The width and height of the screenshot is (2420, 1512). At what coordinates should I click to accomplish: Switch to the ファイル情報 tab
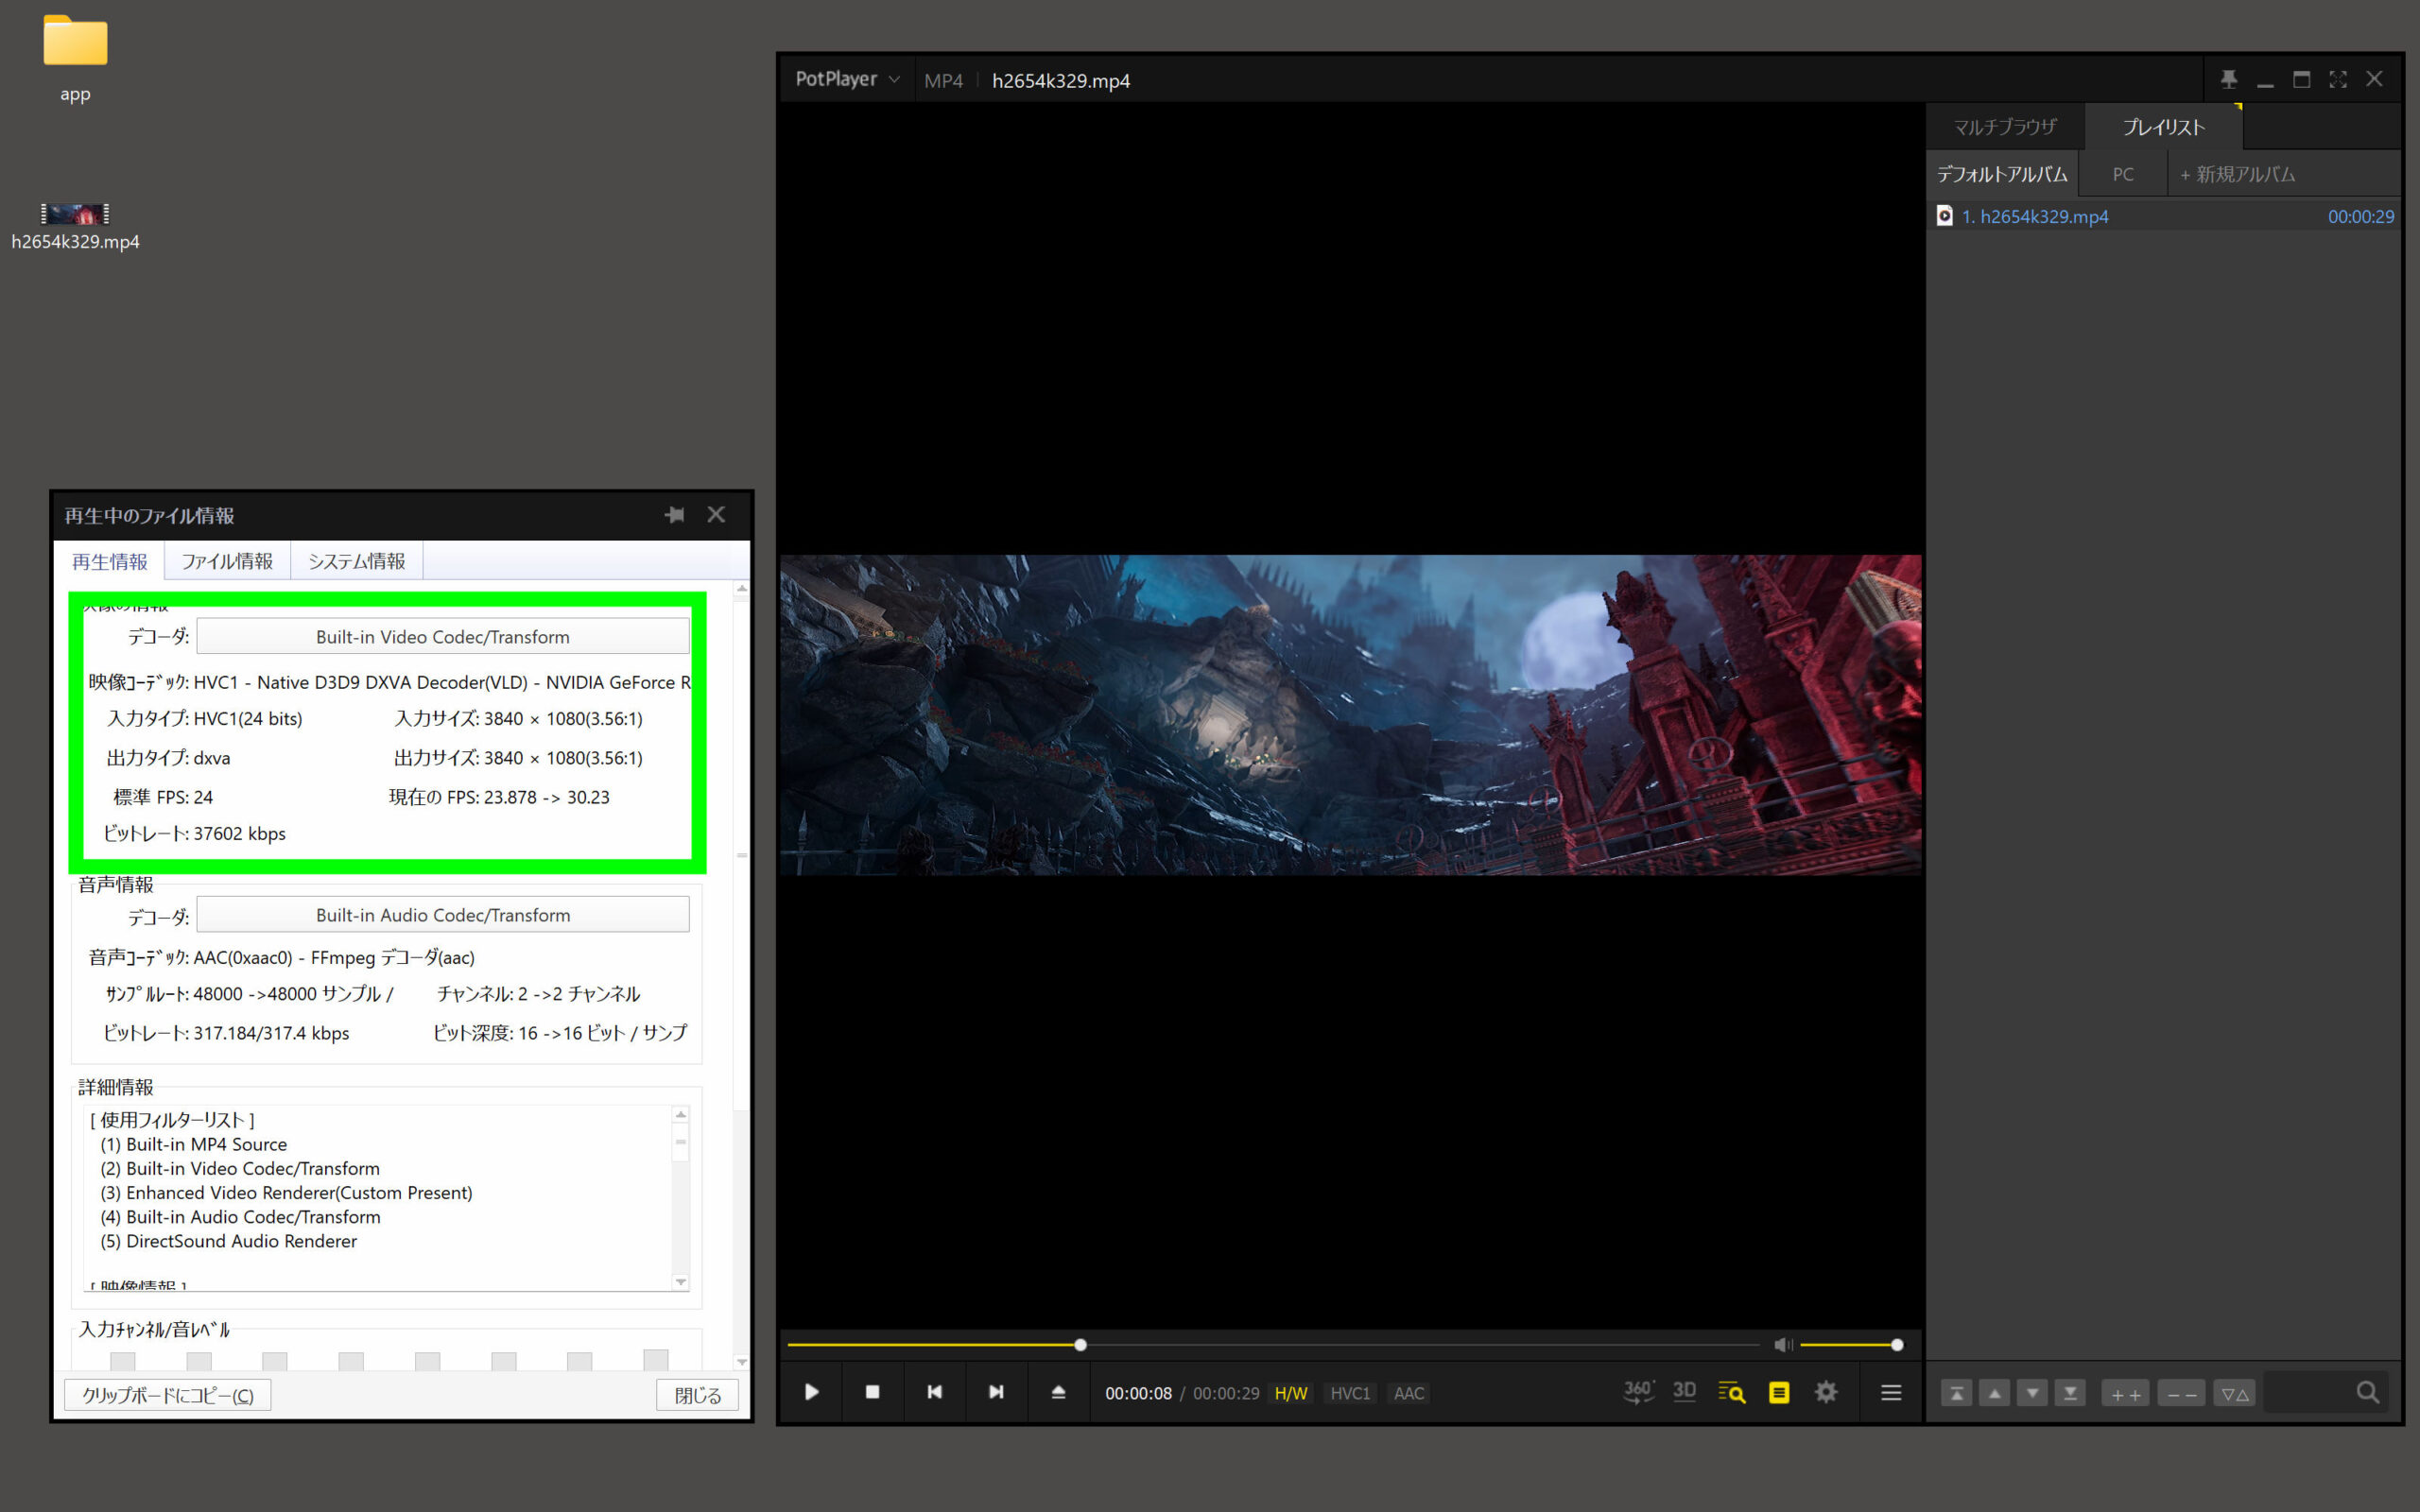click(227, 561)
